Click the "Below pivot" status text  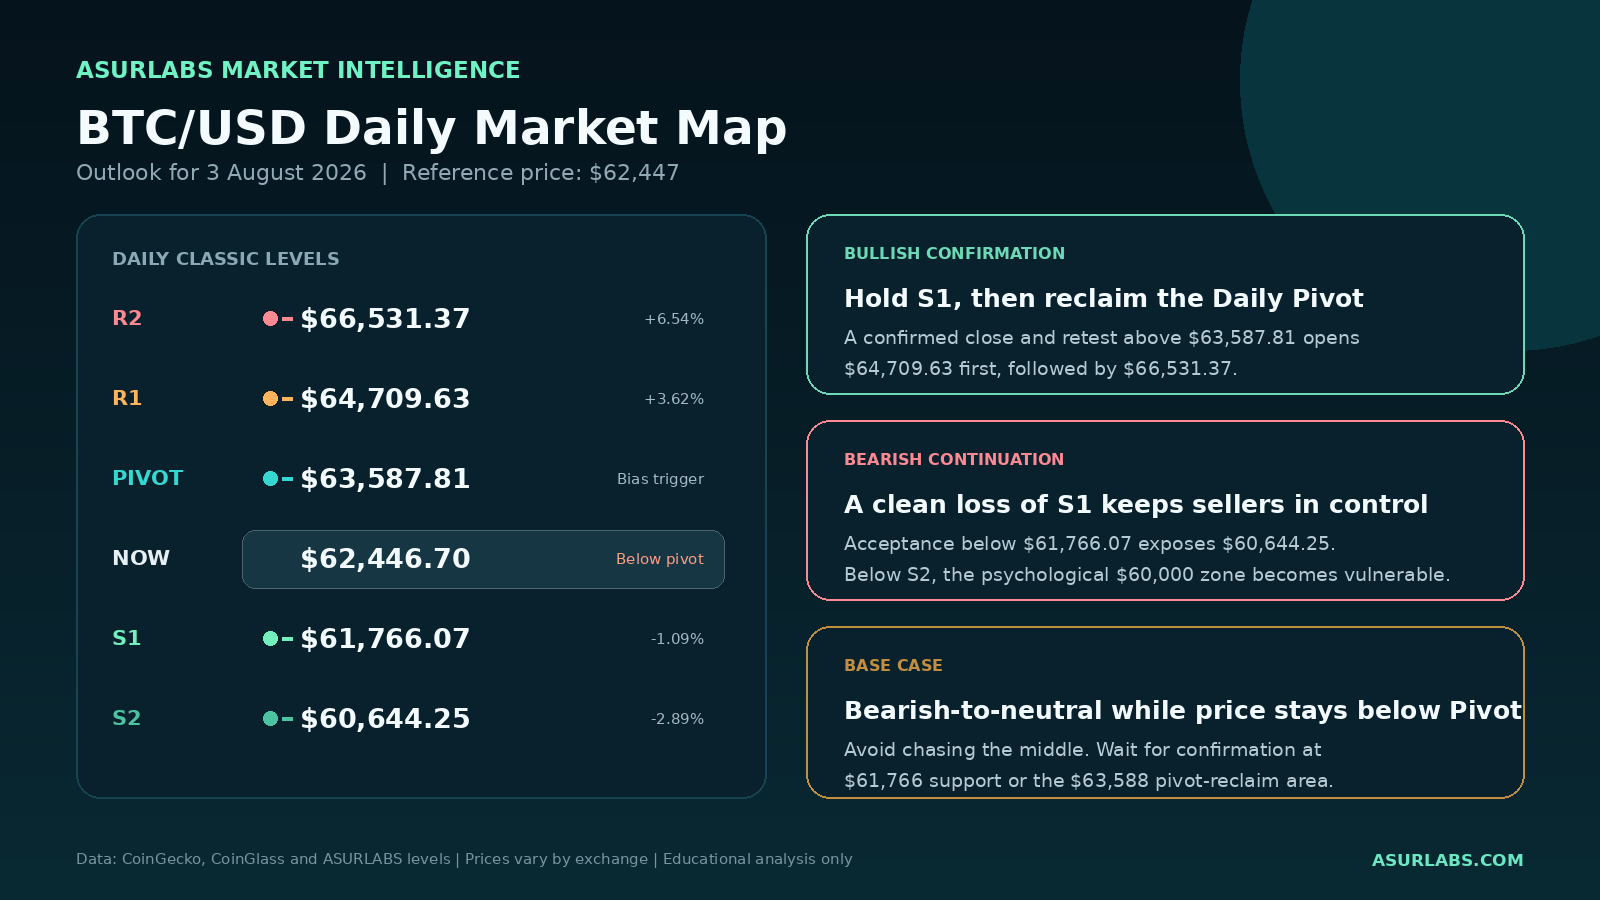click(x=660, y=559)
